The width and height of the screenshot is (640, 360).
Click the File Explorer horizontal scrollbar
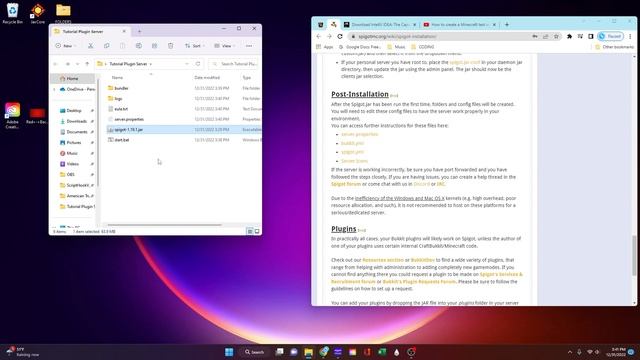click(x=164, y=225)
